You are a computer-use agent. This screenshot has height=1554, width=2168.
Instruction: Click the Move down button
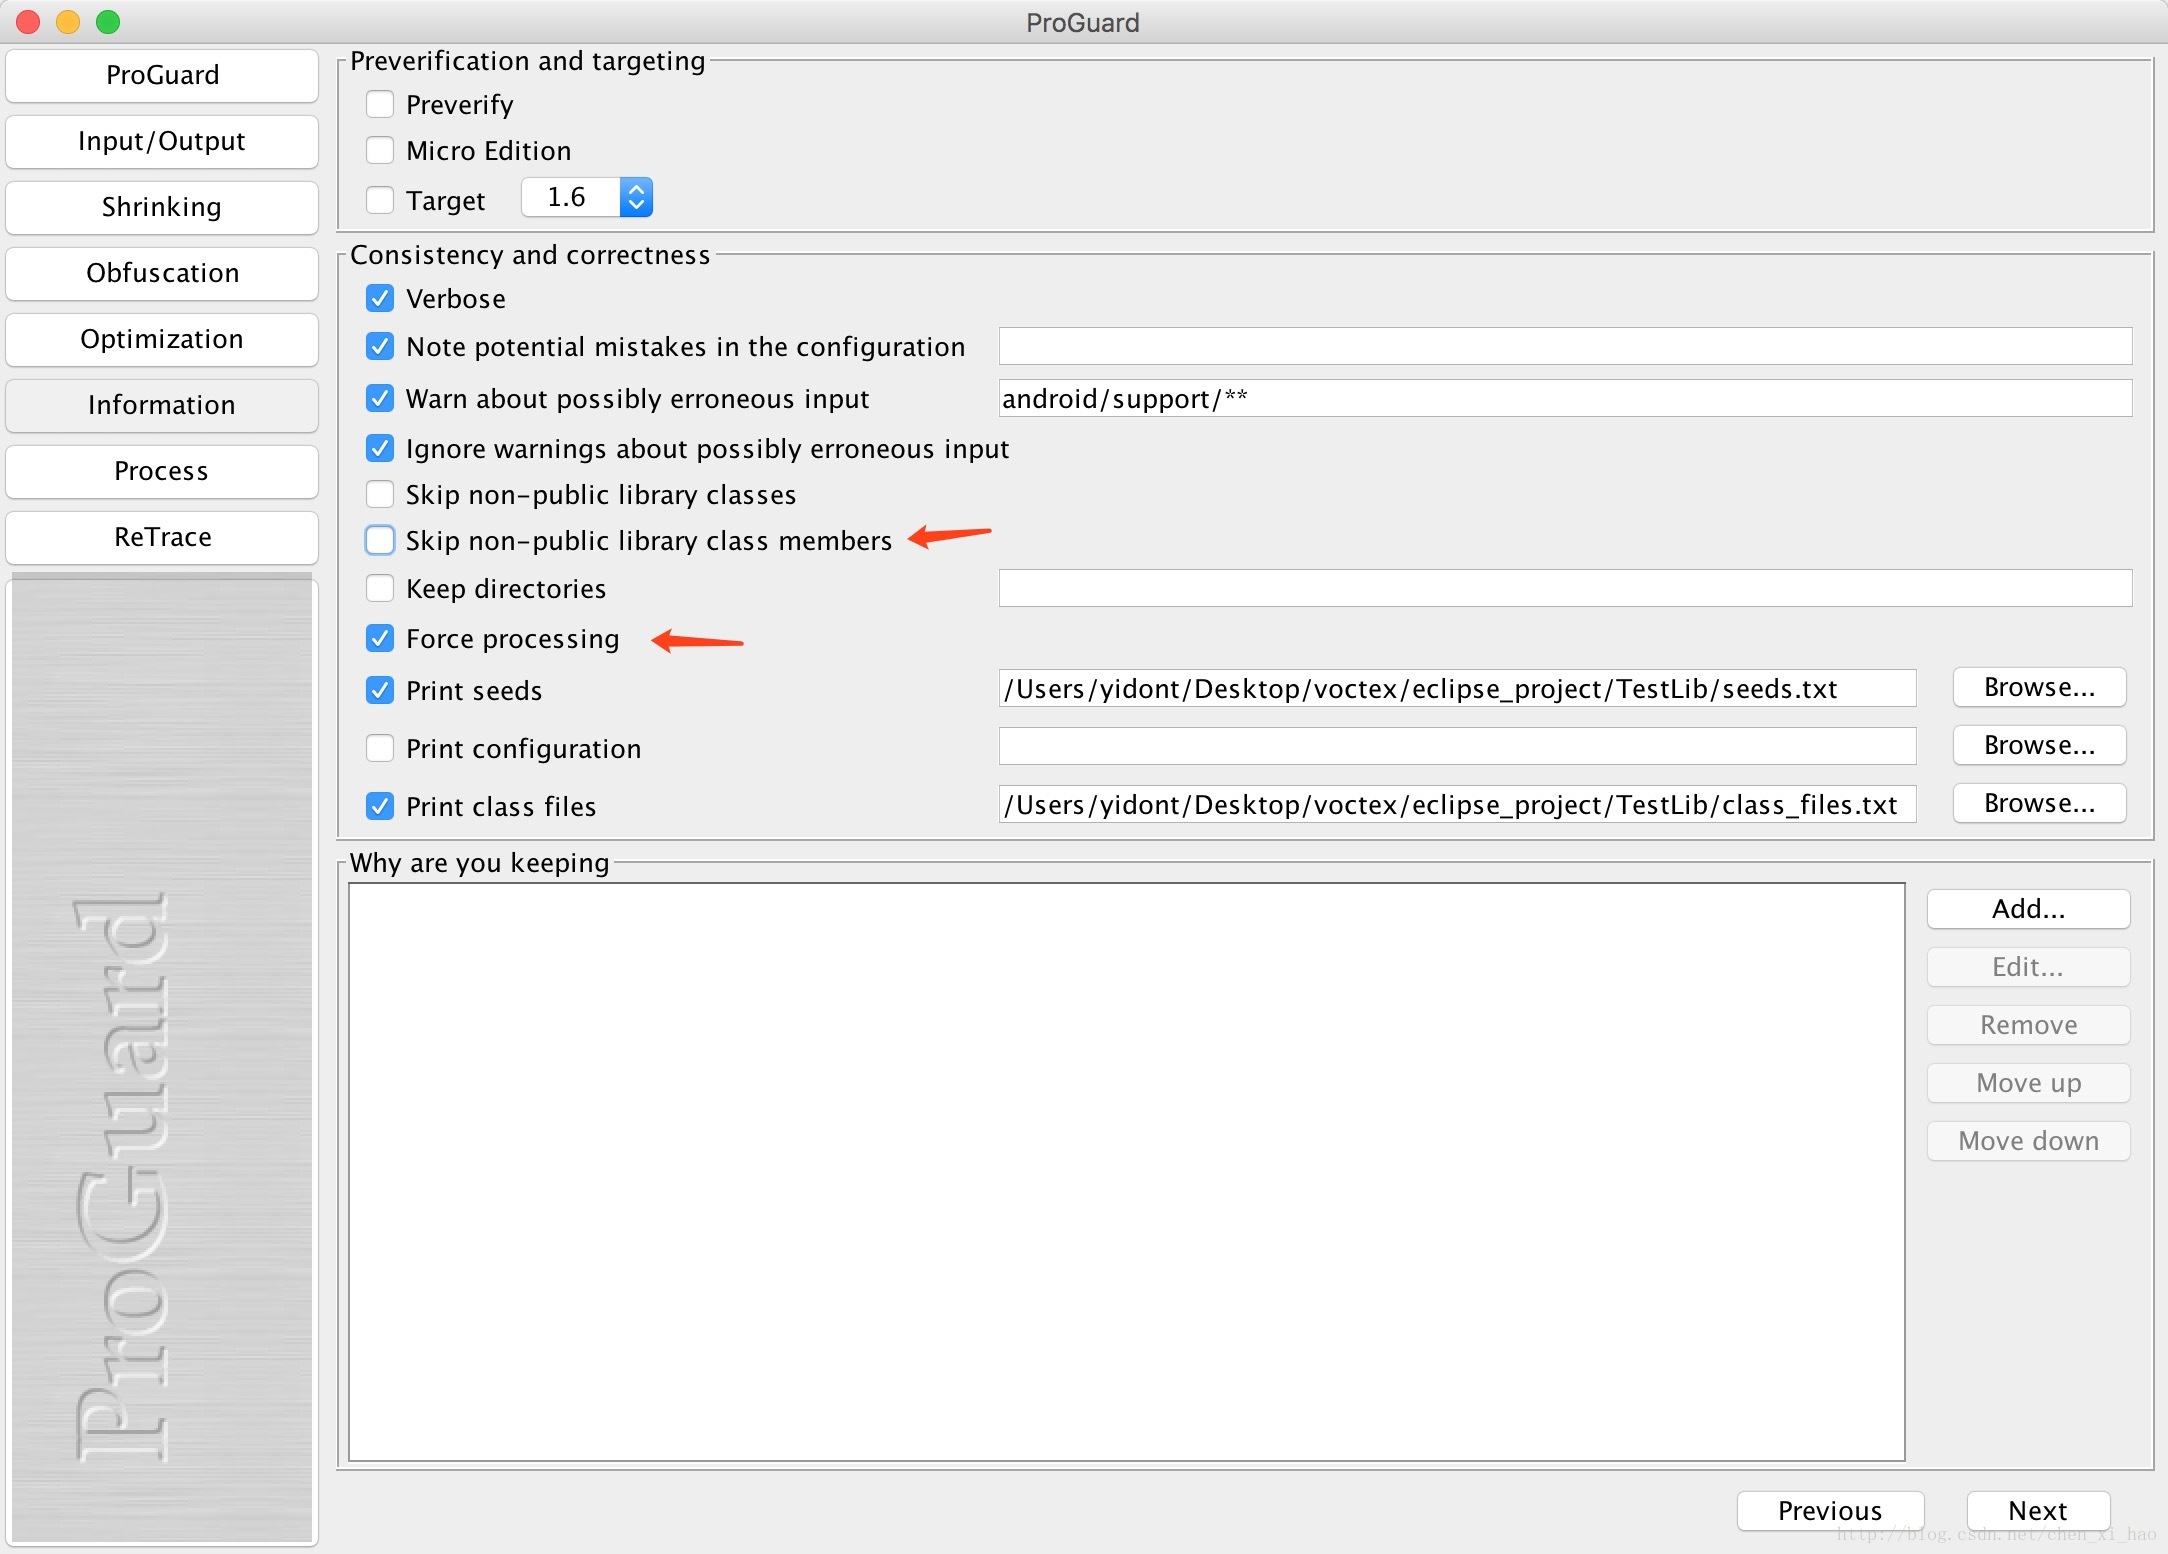(x=2028, y=1141)
